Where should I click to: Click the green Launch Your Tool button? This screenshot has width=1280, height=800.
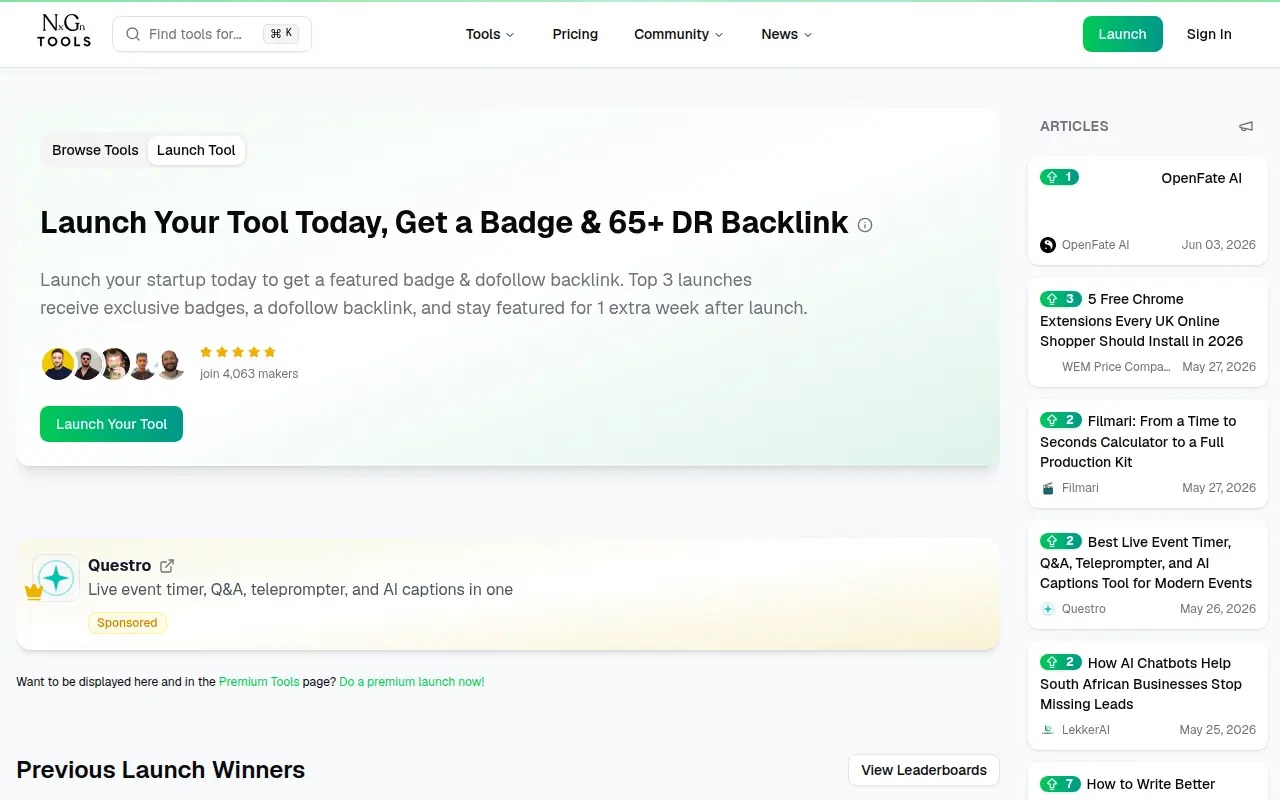pyautogui.click(x=111, y=424)
